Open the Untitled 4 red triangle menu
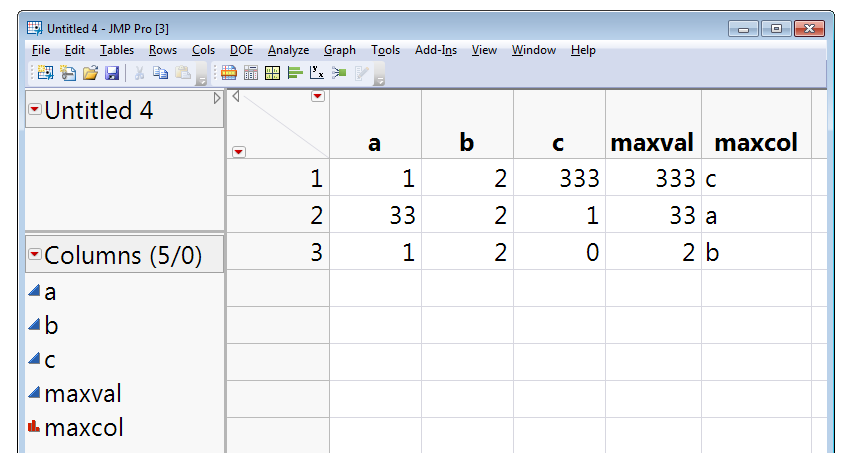Image resolution: width=849 pixels, height=453 pixels. 36,109
